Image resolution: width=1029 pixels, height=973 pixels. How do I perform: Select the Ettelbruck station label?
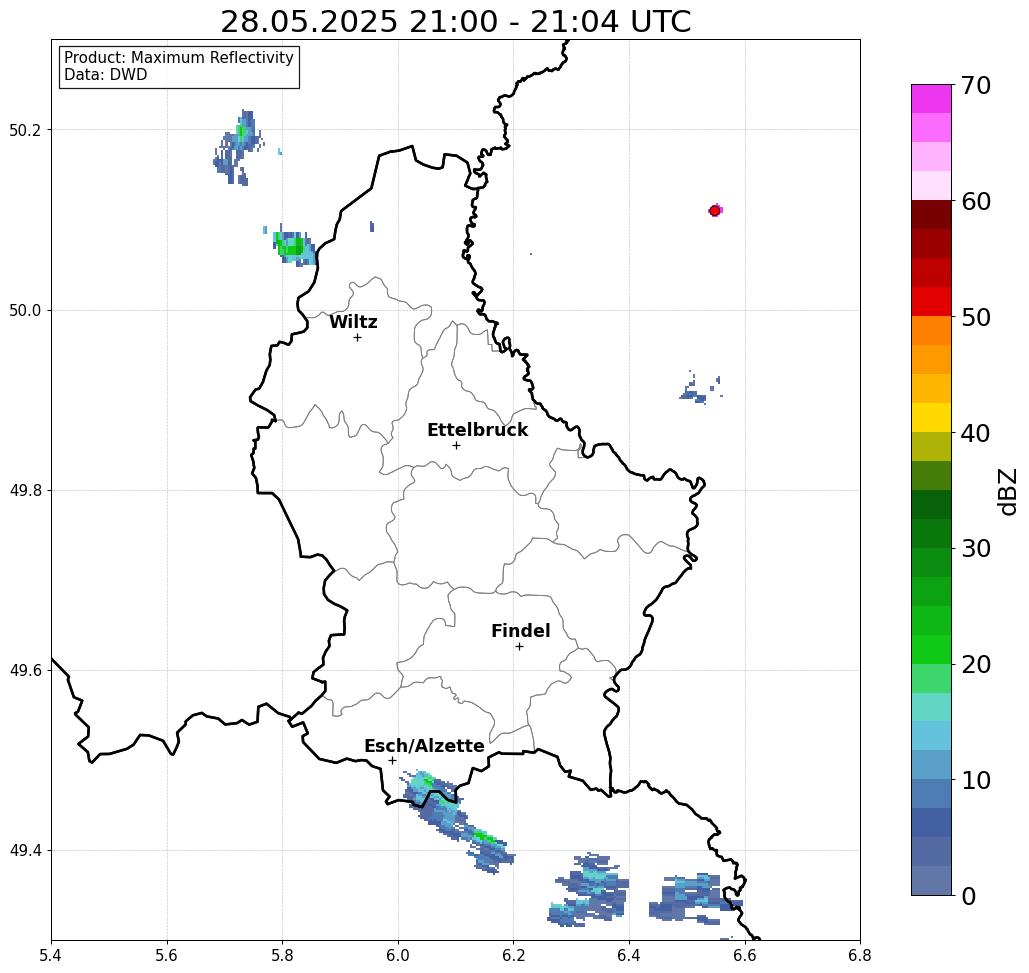(477, 430)
